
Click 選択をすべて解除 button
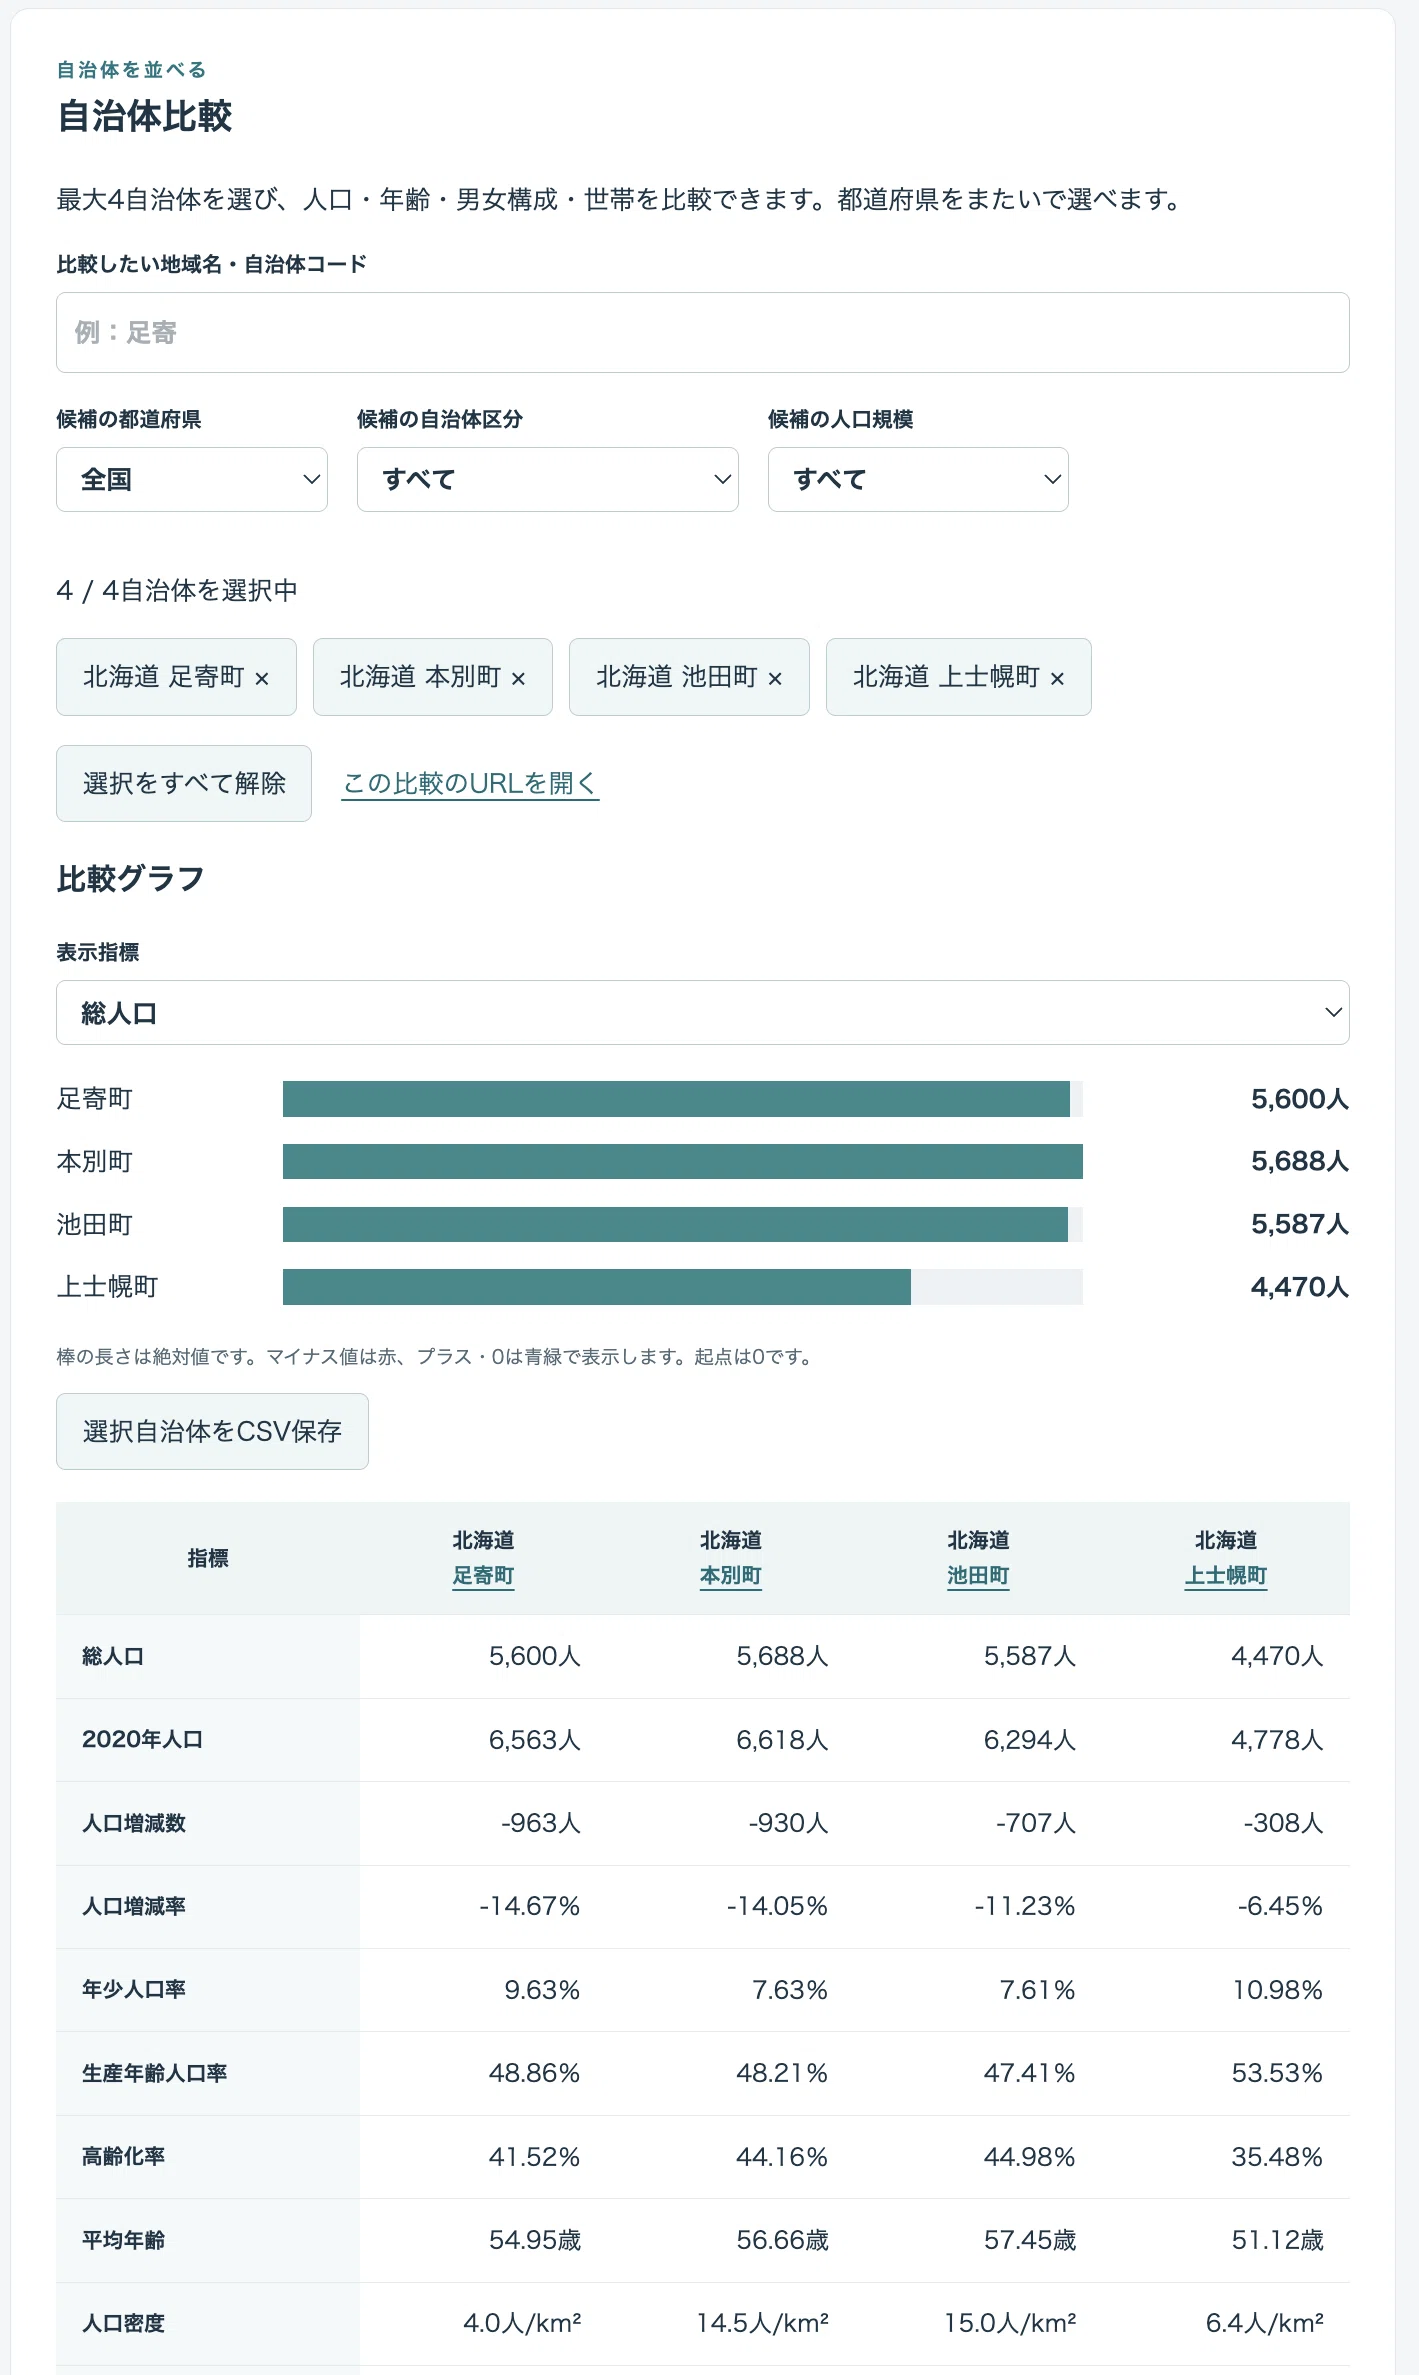[x=184, y=783]
